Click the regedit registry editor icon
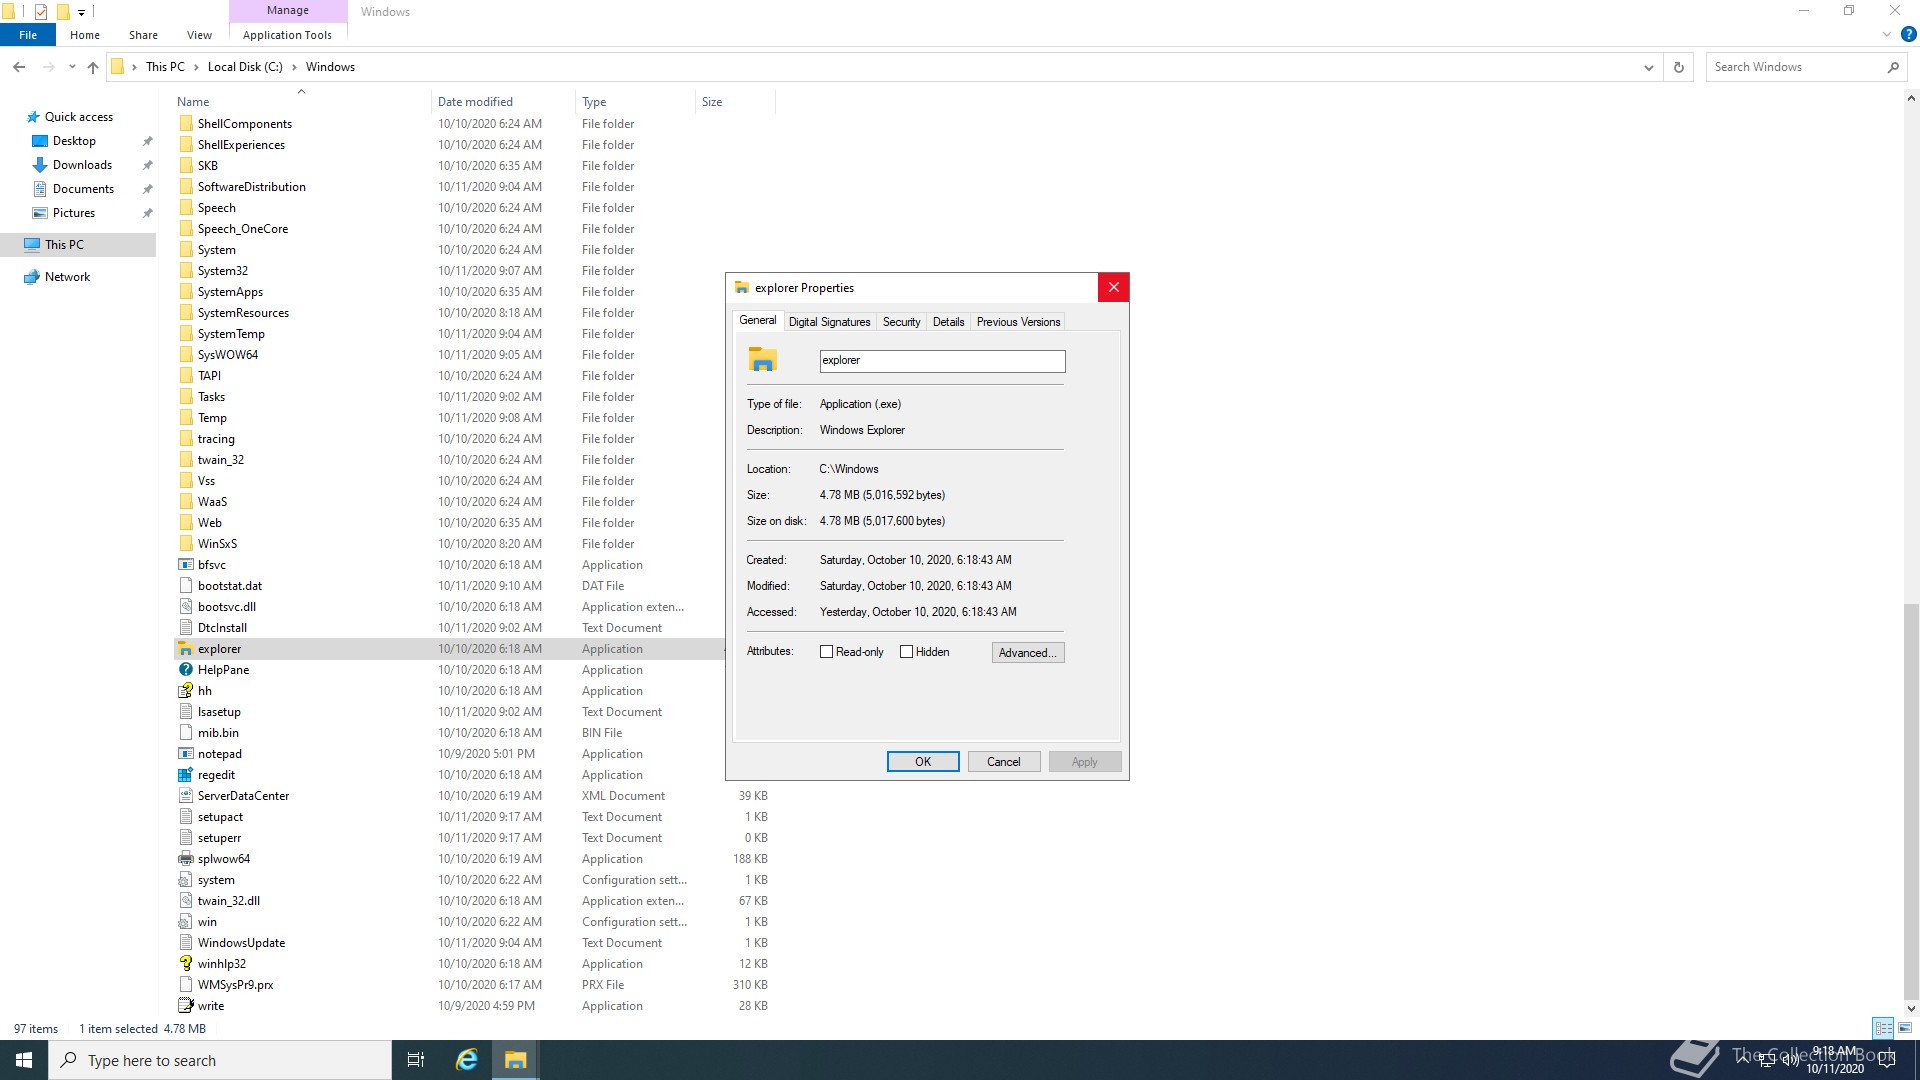 (185, 775)
